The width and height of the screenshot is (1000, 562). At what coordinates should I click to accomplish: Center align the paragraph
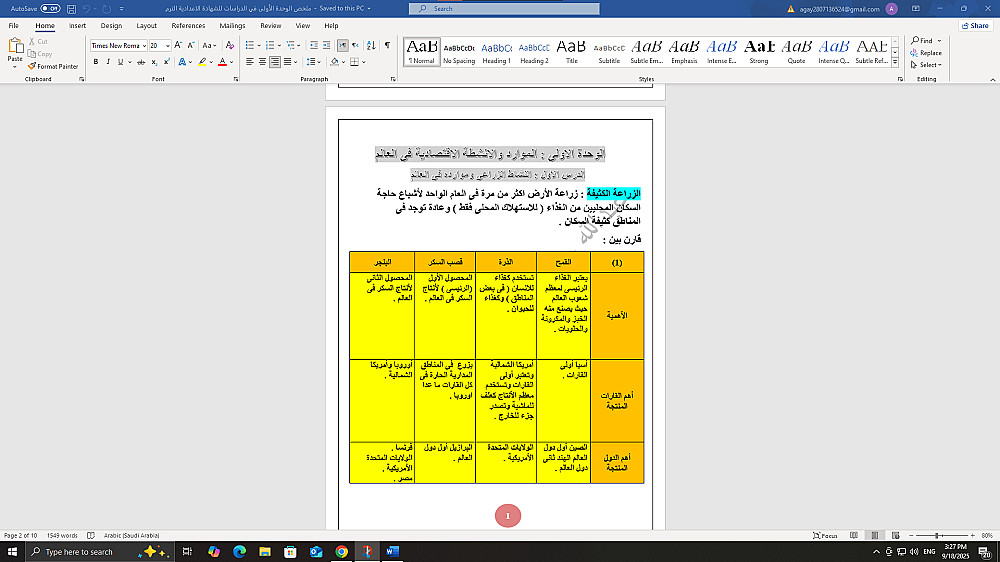[x=262, y=62]
